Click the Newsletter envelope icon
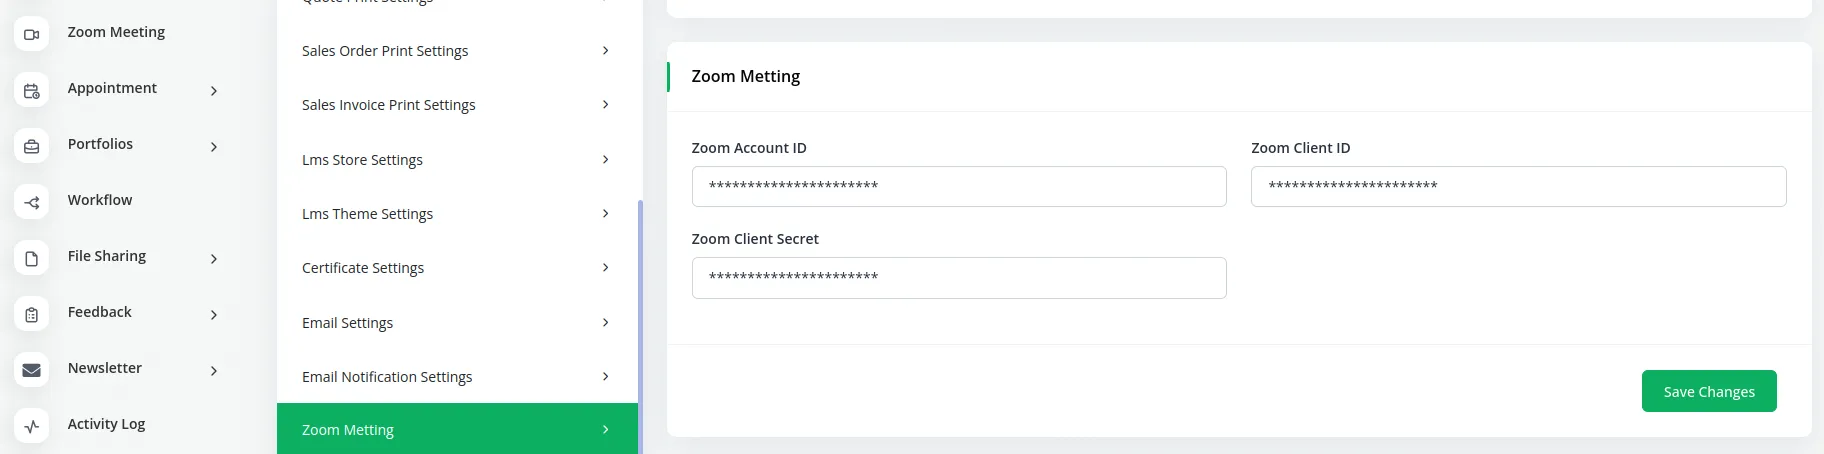Screen dimensions: 1824x454 [x=31, y=371]
